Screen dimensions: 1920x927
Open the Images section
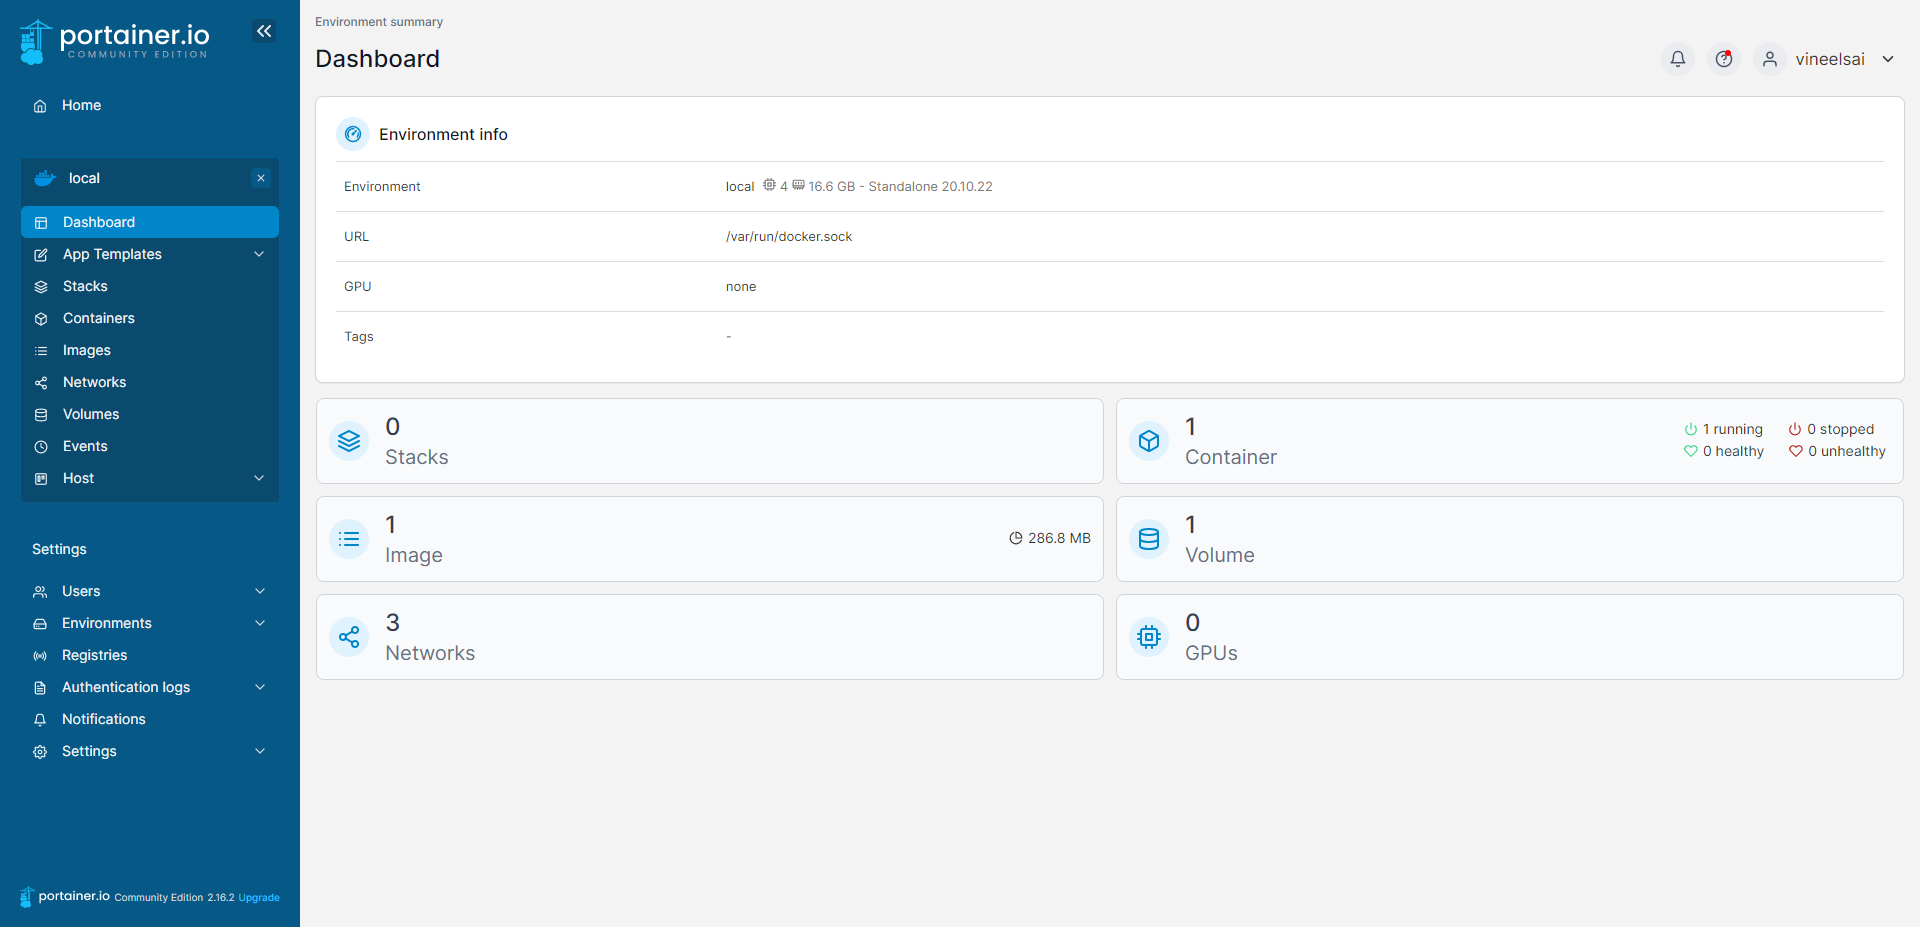86,350
